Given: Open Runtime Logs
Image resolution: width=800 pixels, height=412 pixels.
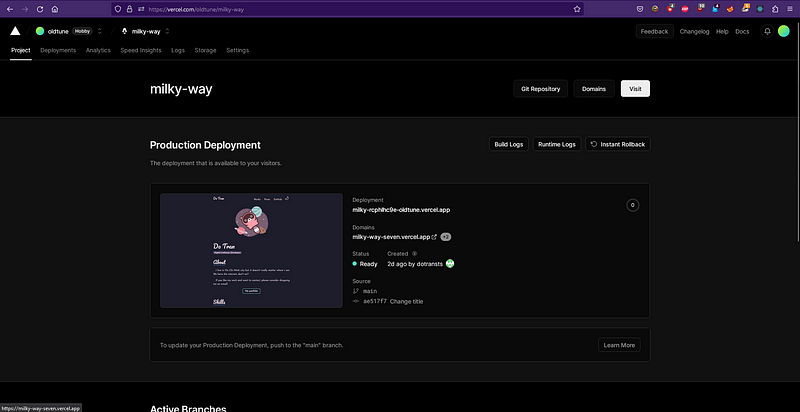Looking at the screenshot, I should (x=557, y=144).
